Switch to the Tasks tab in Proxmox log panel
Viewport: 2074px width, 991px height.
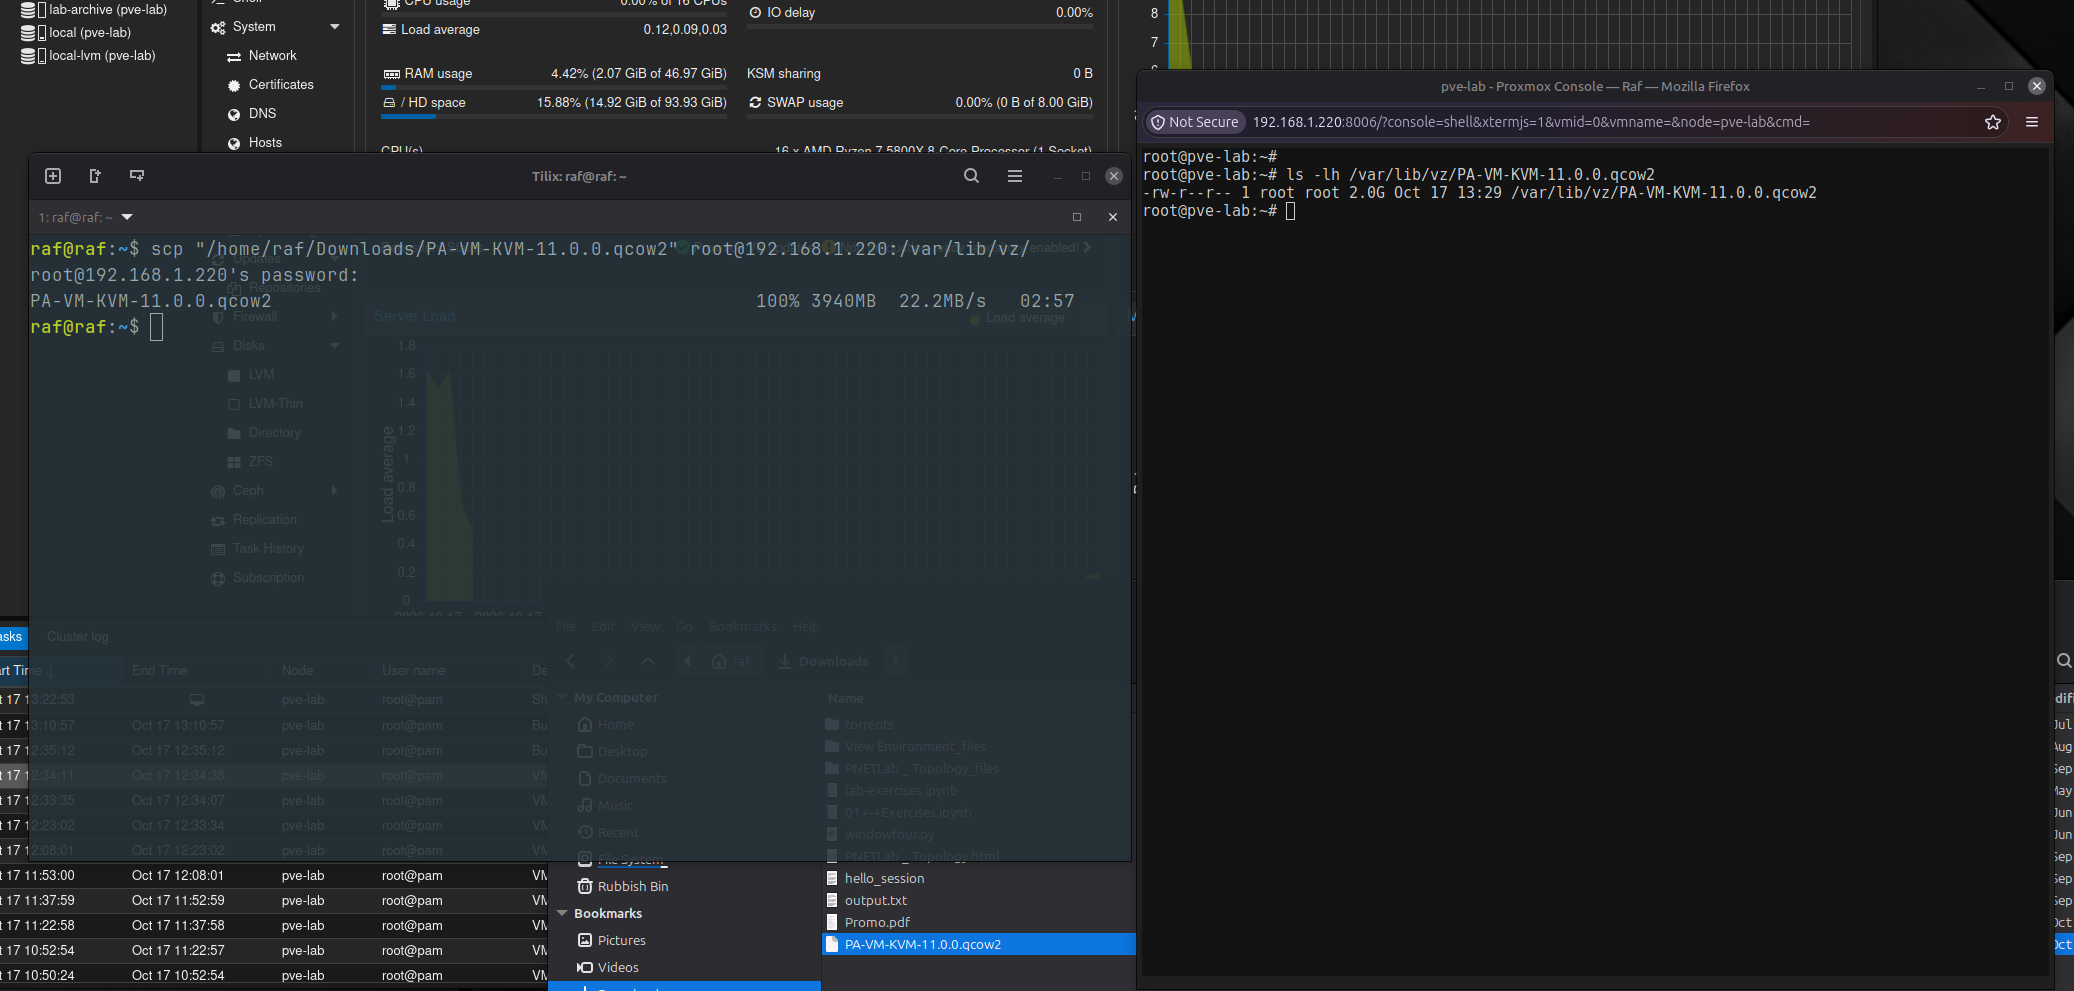click(x=12, y=636)
